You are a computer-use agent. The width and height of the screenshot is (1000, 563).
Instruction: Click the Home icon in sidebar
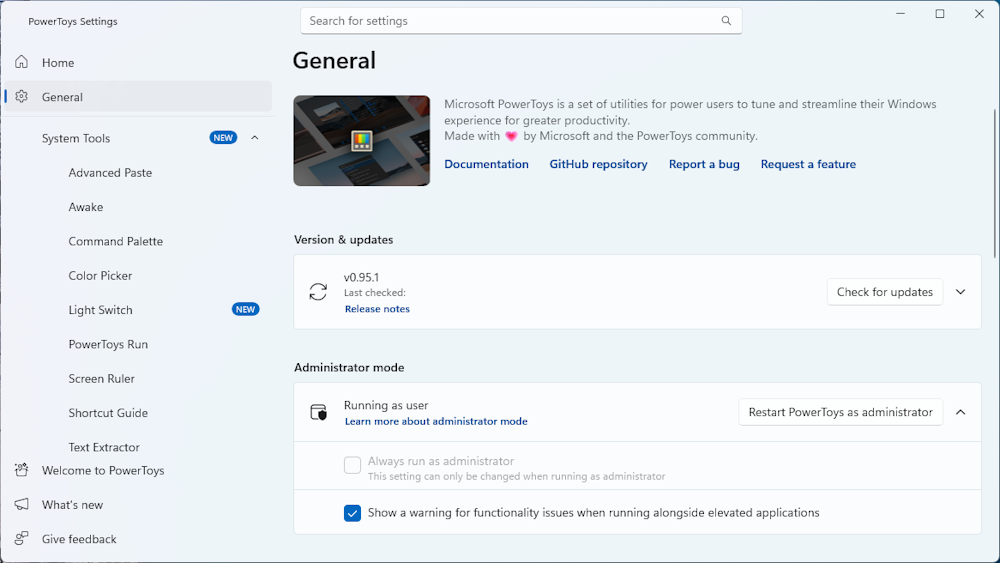pyautogui.click(x=22, y=62)
